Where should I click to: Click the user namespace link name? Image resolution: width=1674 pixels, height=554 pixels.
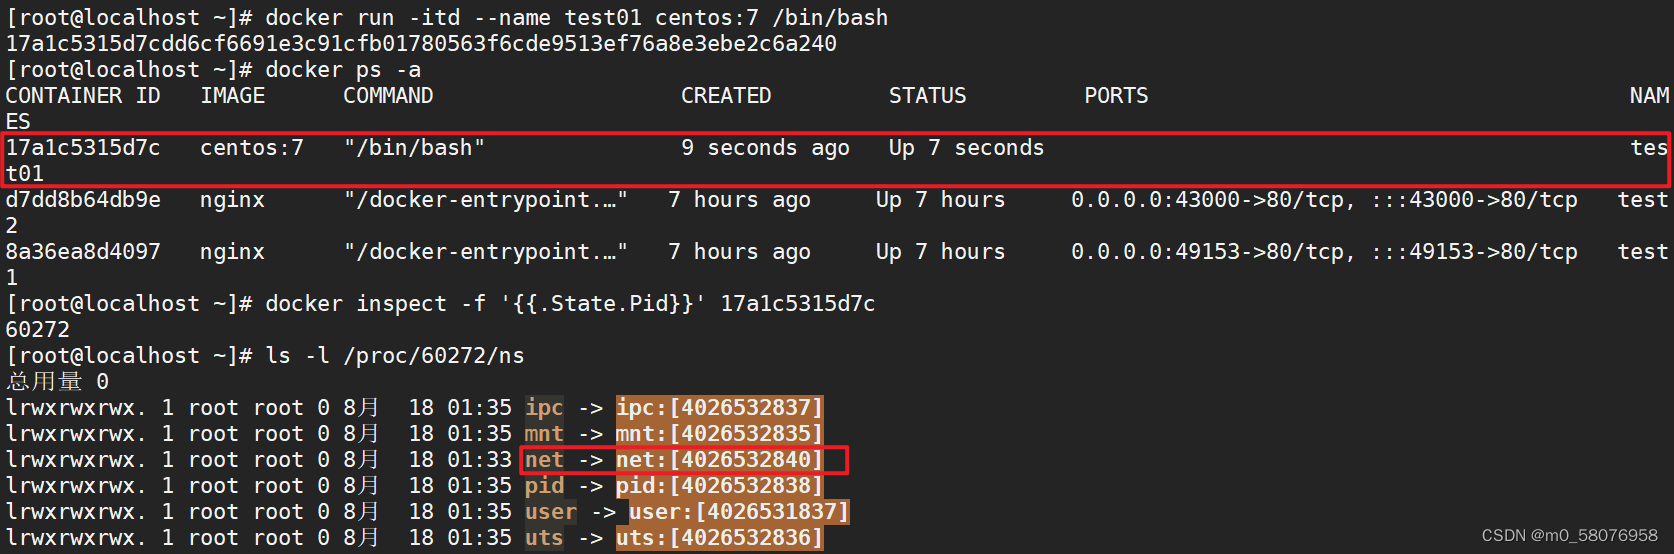551,512
